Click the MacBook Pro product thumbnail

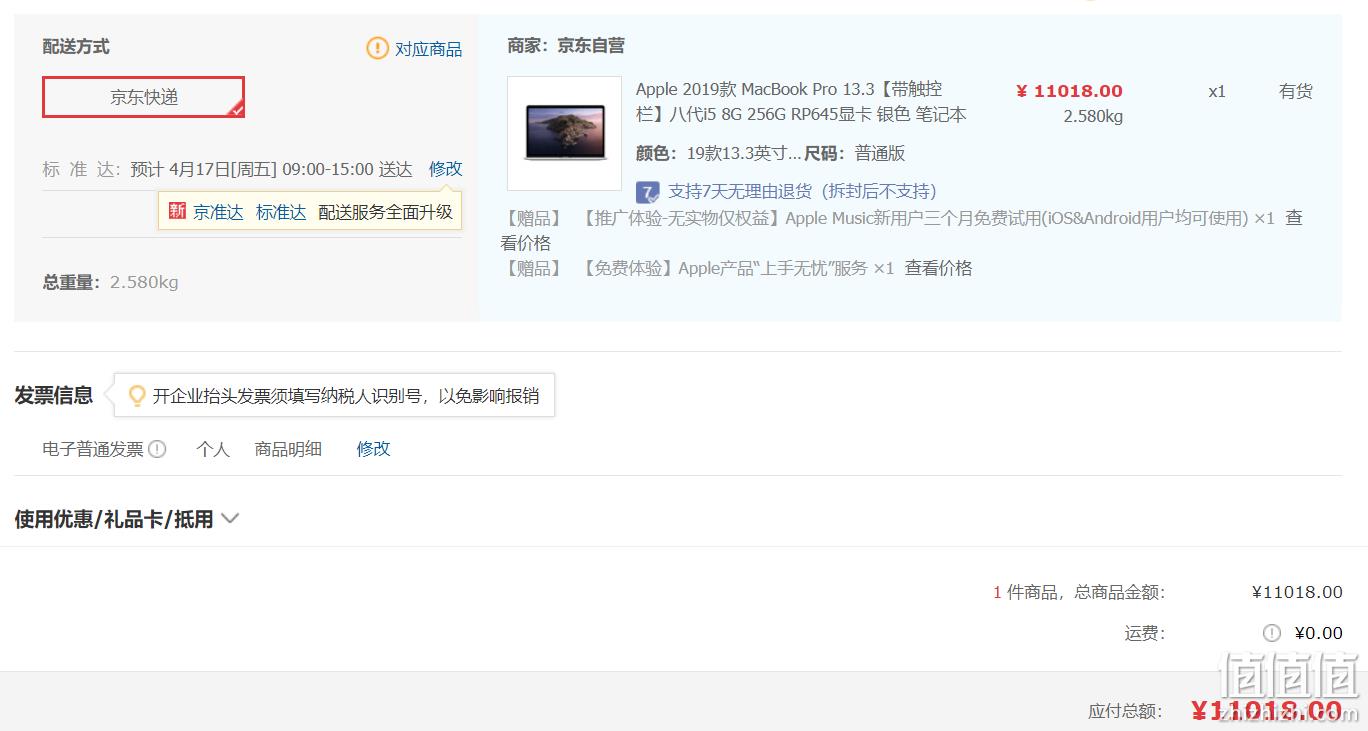click(x=564, y=133)
